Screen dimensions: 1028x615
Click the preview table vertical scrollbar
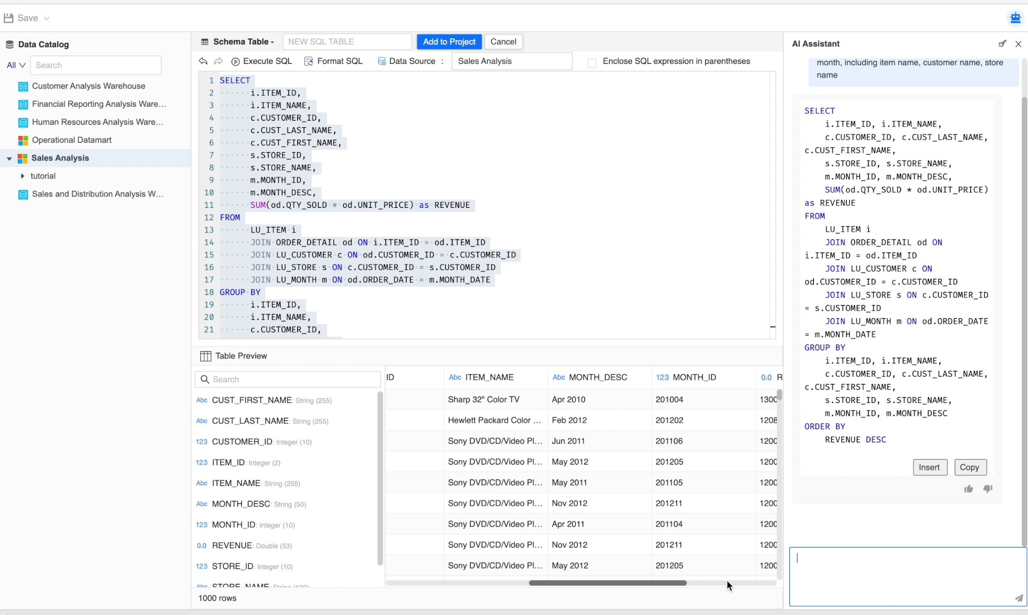click(780, 395)
